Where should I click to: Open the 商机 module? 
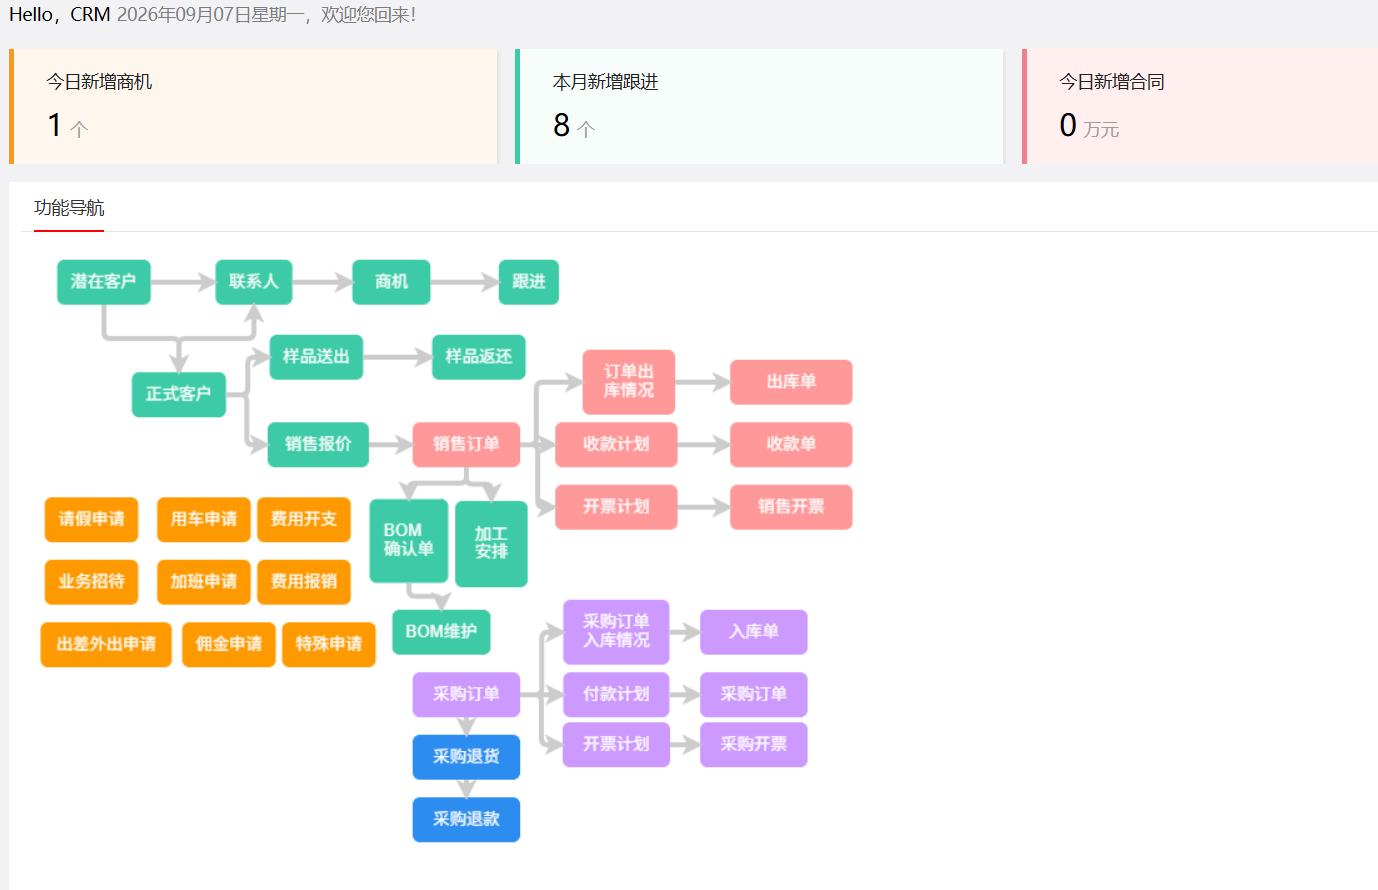[391, 282]
